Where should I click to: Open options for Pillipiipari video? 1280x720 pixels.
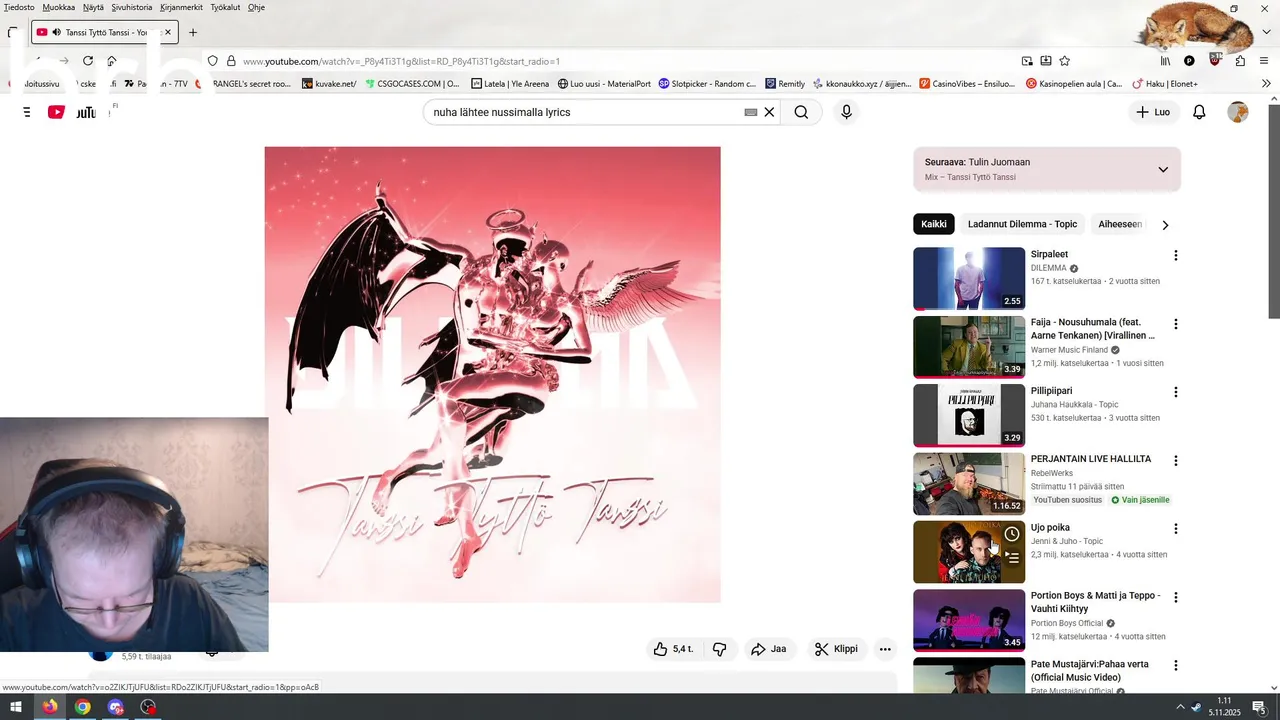(x=1176, y=392)
